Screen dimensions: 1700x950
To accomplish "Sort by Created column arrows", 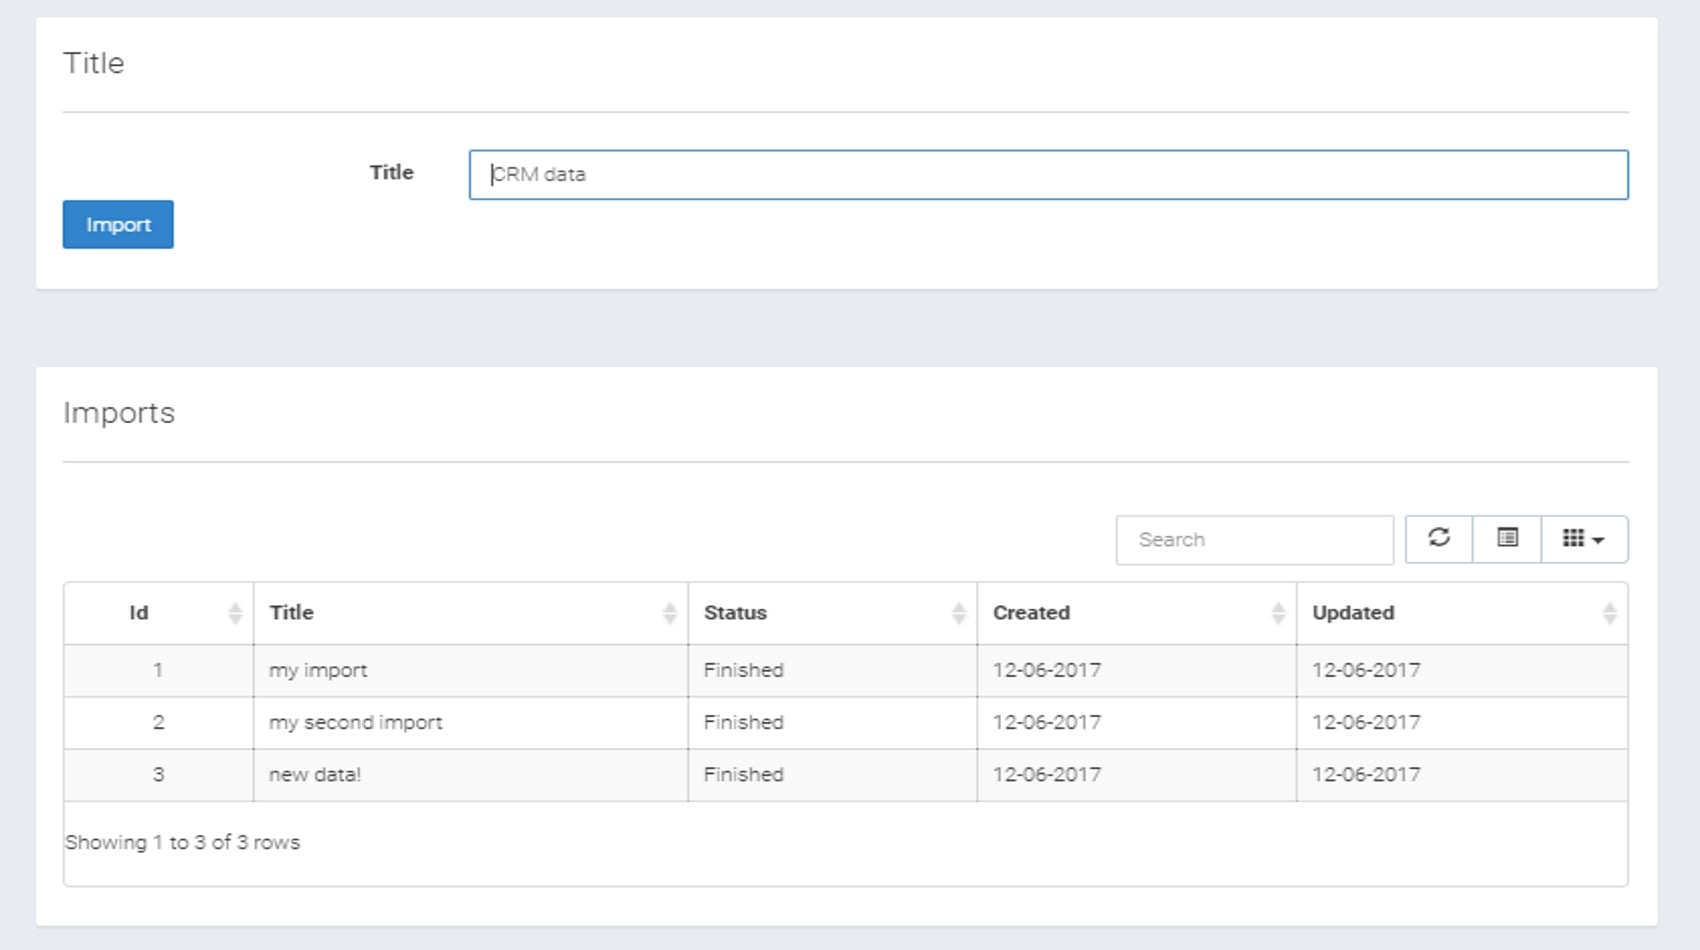I will click(1277, 613).
